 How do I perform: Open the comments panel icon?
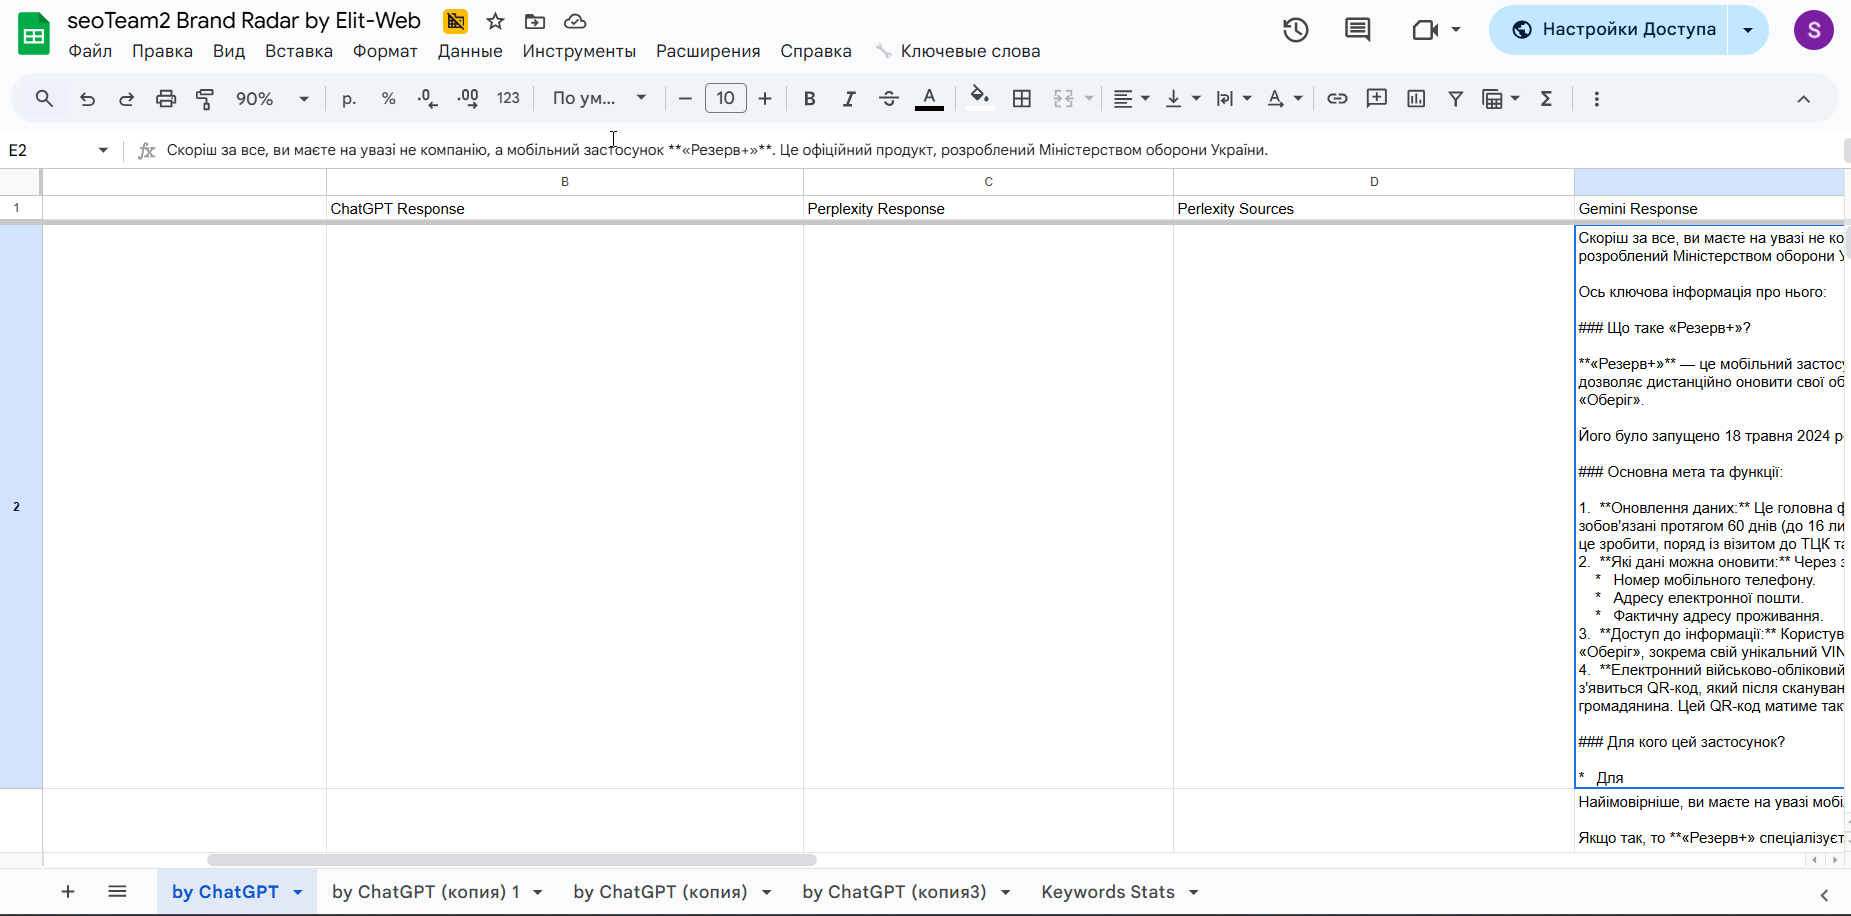1357,30
